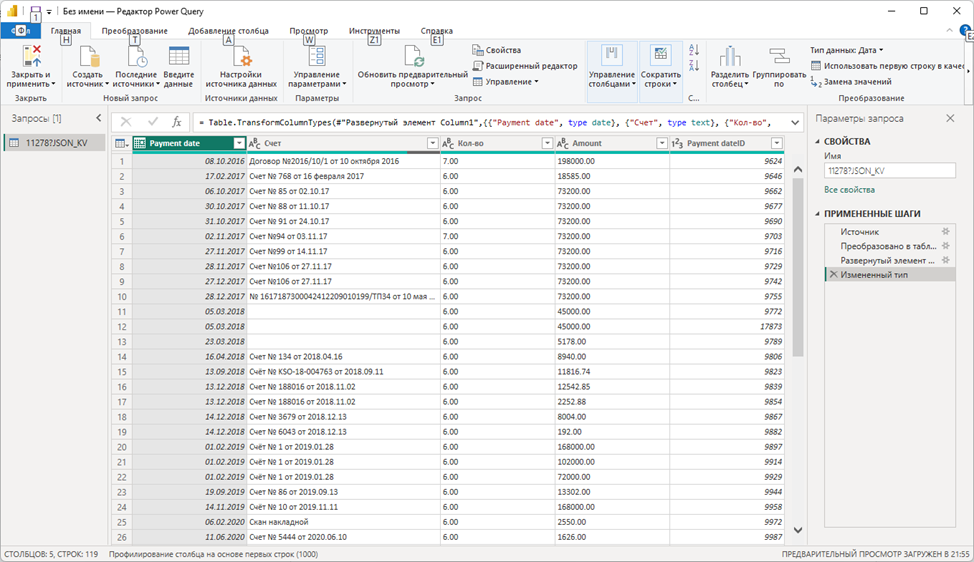
Task: Open query Properties (Свойства)
Action: coord(496,50)
